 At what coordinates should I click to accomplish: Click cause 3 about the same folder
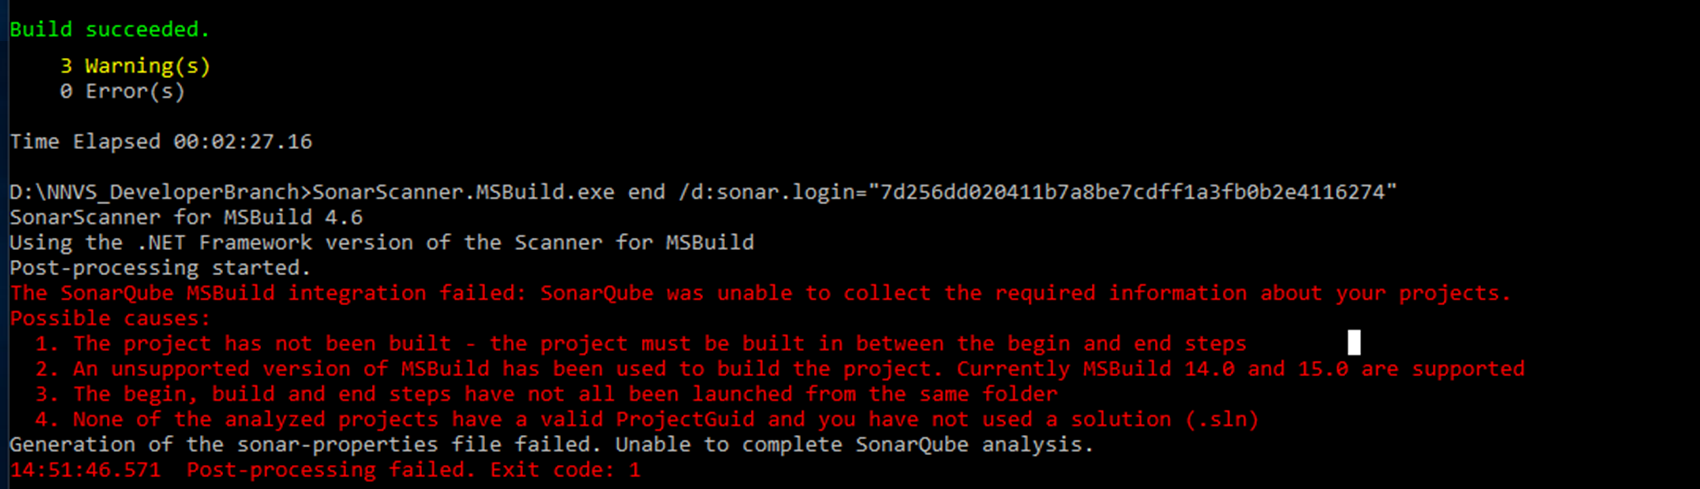(546, 394)
